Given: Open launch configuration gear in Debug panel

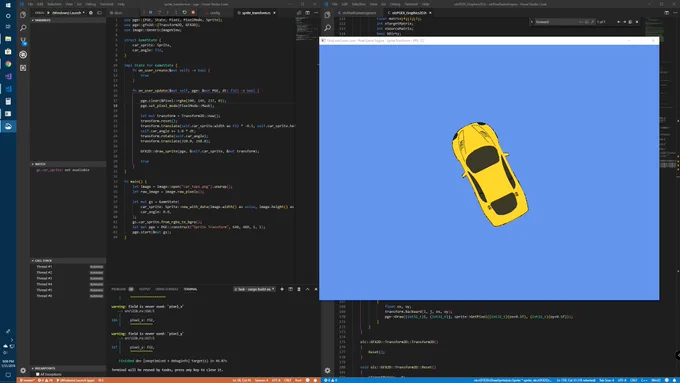Looking at the screenshot, I should (x=91, y=13).
